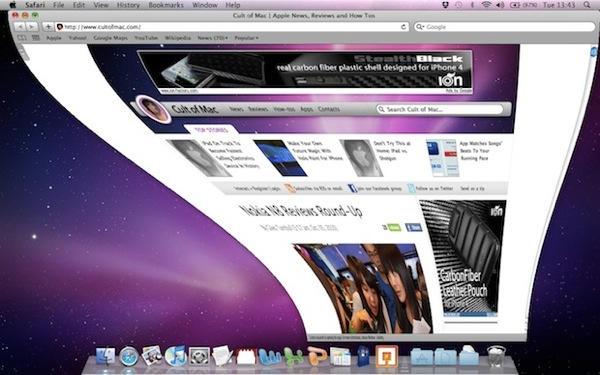
Task: Open Finder from the dock
Action: 105,357
